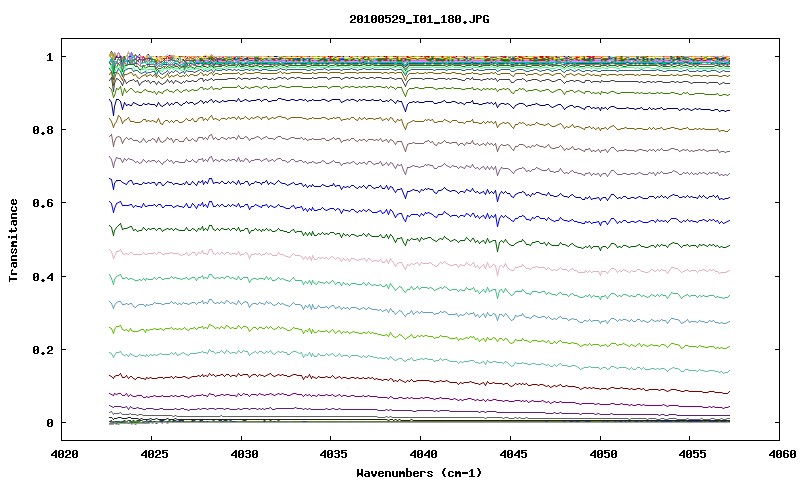Click the x-axis tick label 4045
The image size is (800, 480).
(513, 454)
